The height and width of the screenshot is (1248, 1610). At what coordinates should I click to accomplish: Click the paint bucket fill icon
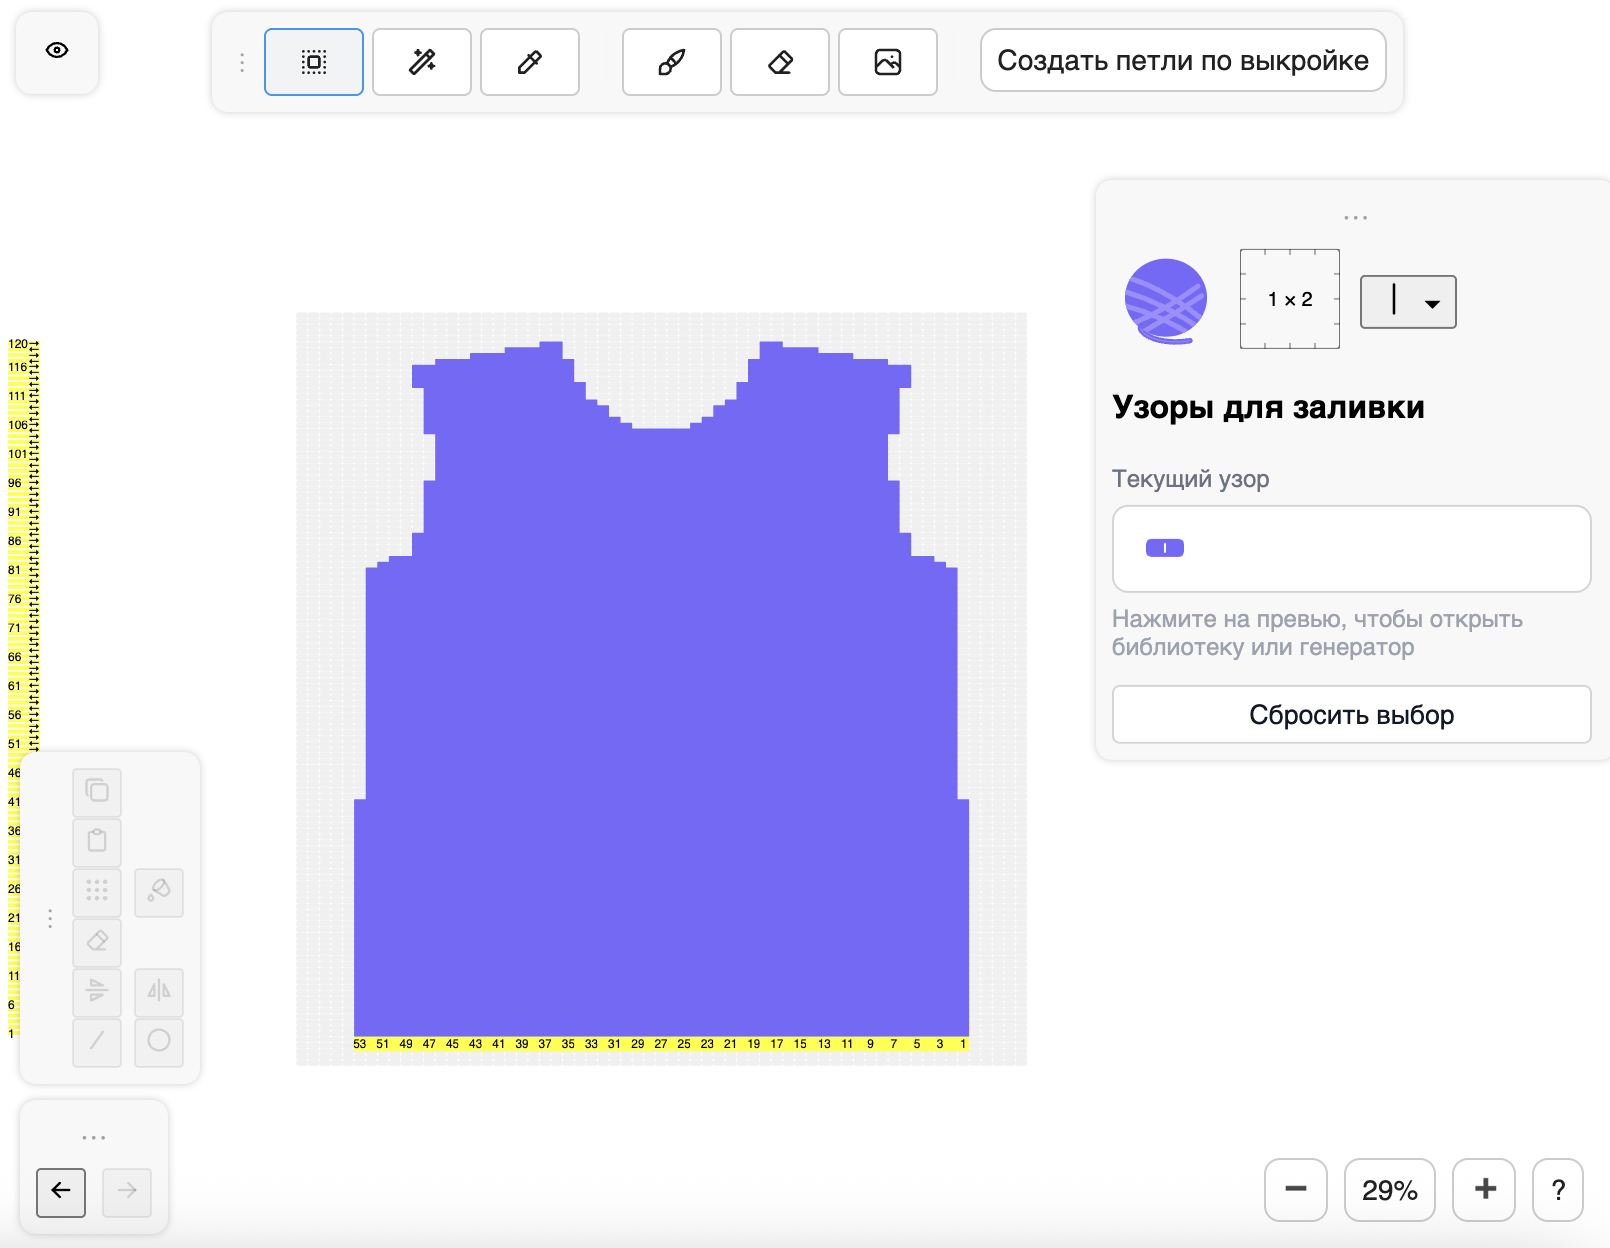[159, 891]
